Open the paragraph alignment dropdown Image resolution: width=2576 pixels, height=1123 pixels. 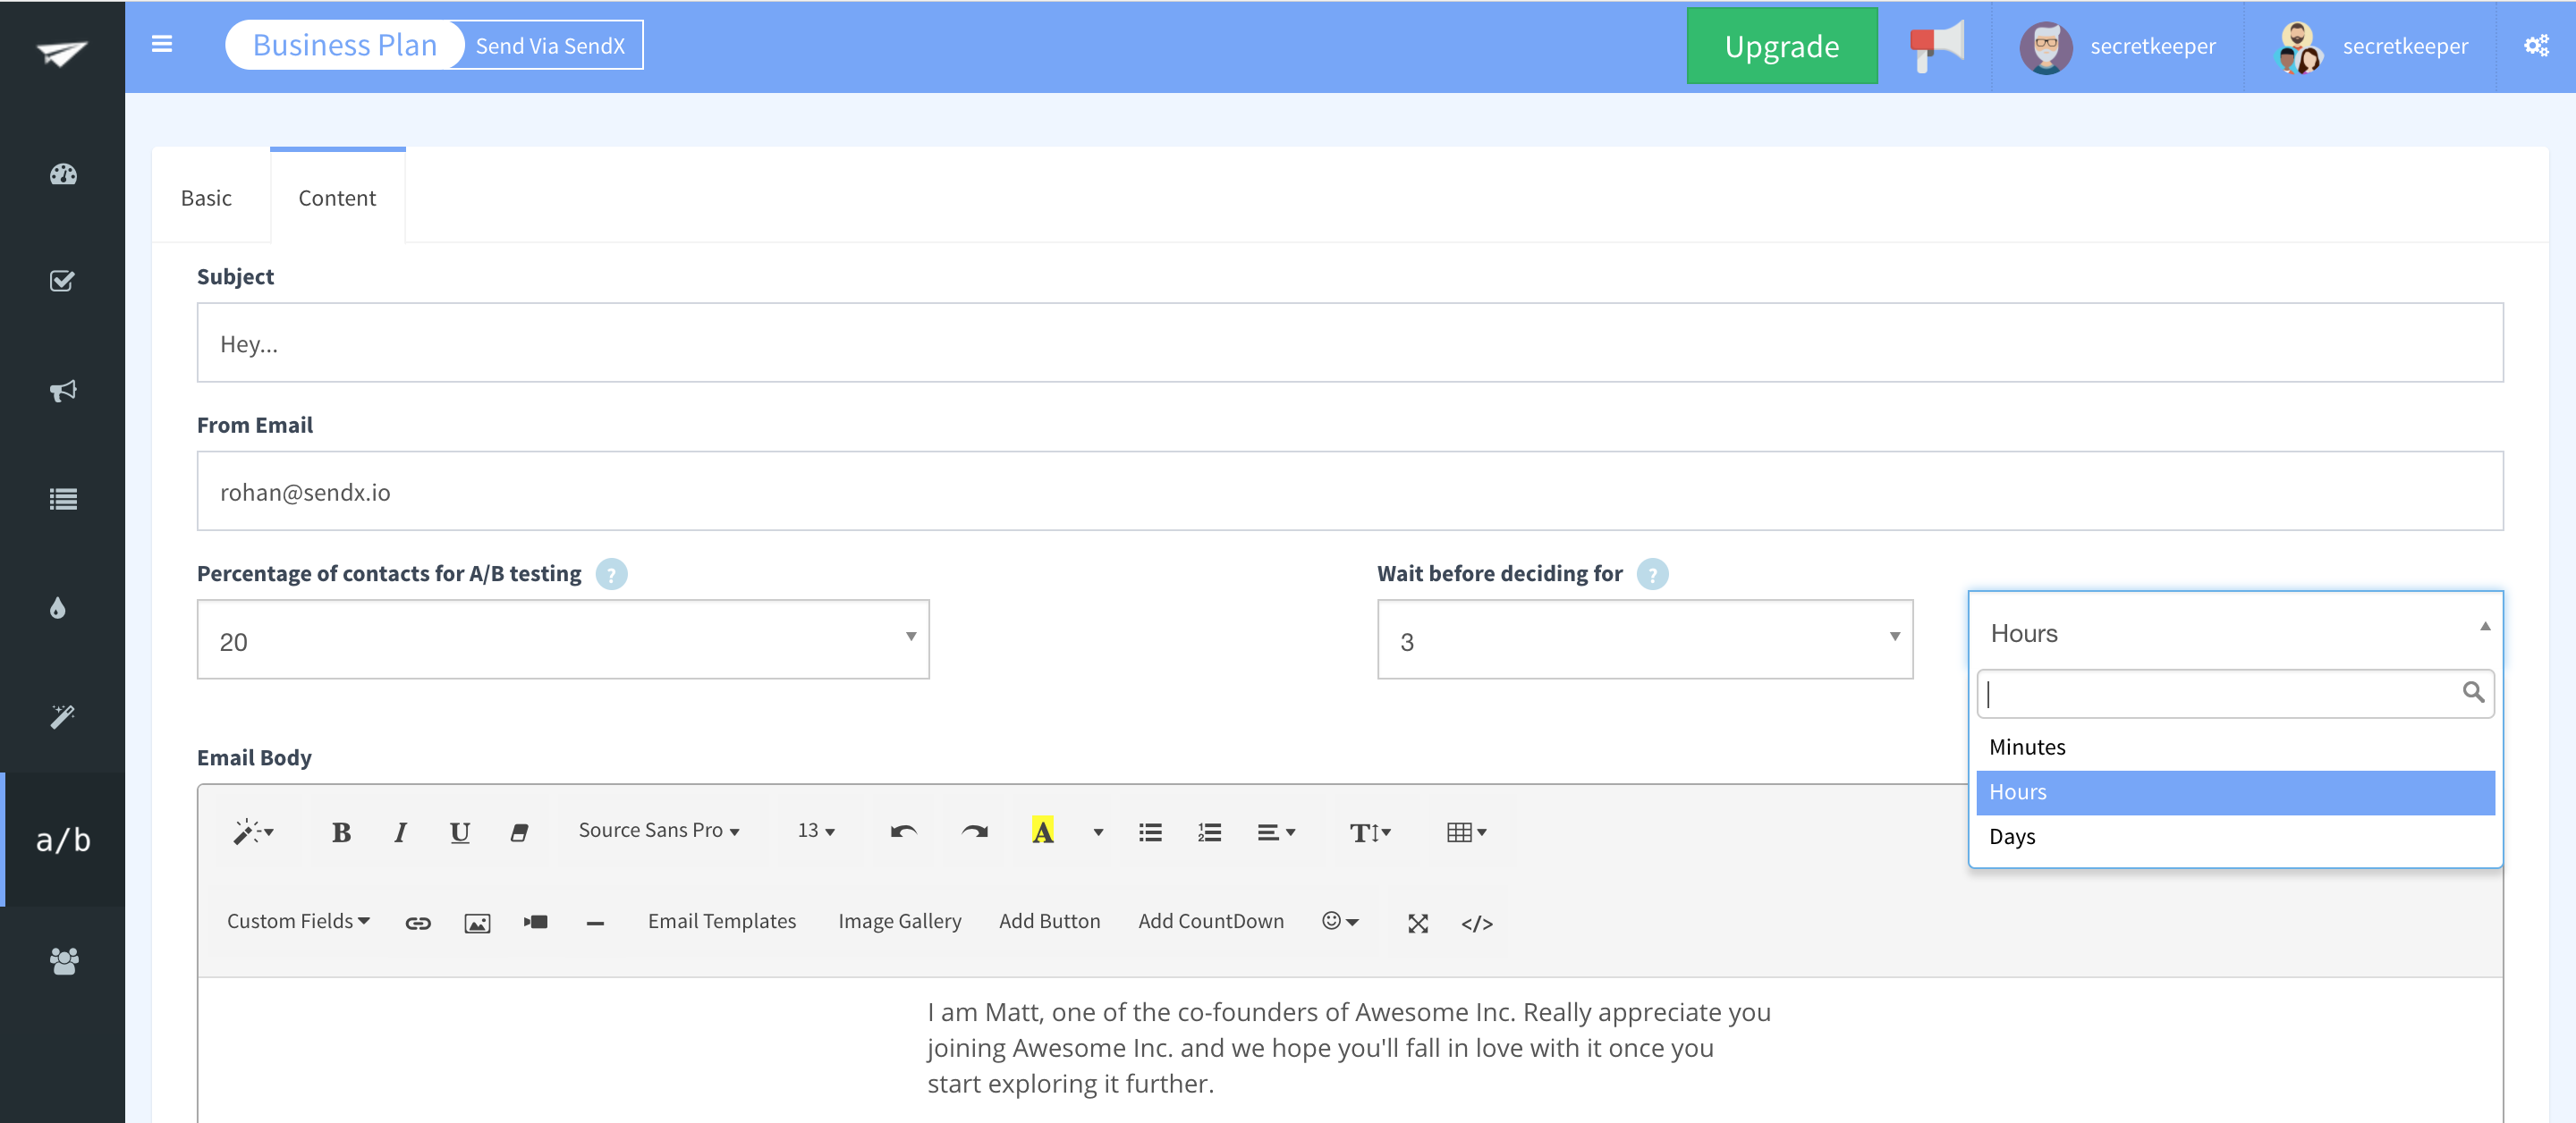point(1276,832)
